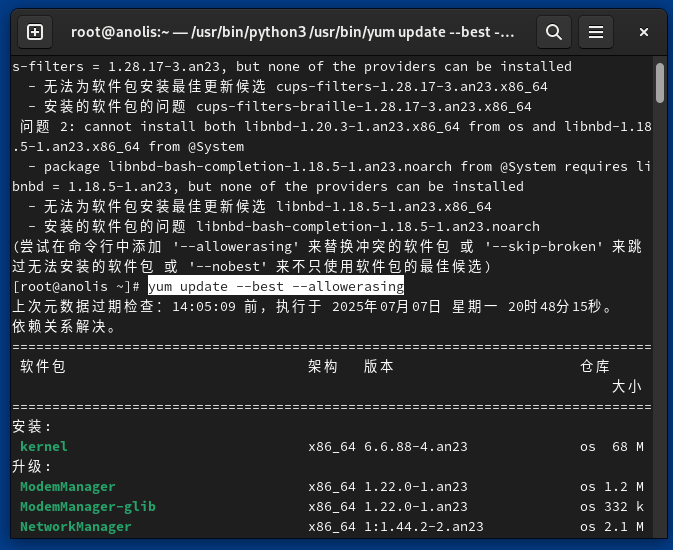Click the search icon in the header bar
The width and height of the screenshot is (673, 550).
point(553,33)
